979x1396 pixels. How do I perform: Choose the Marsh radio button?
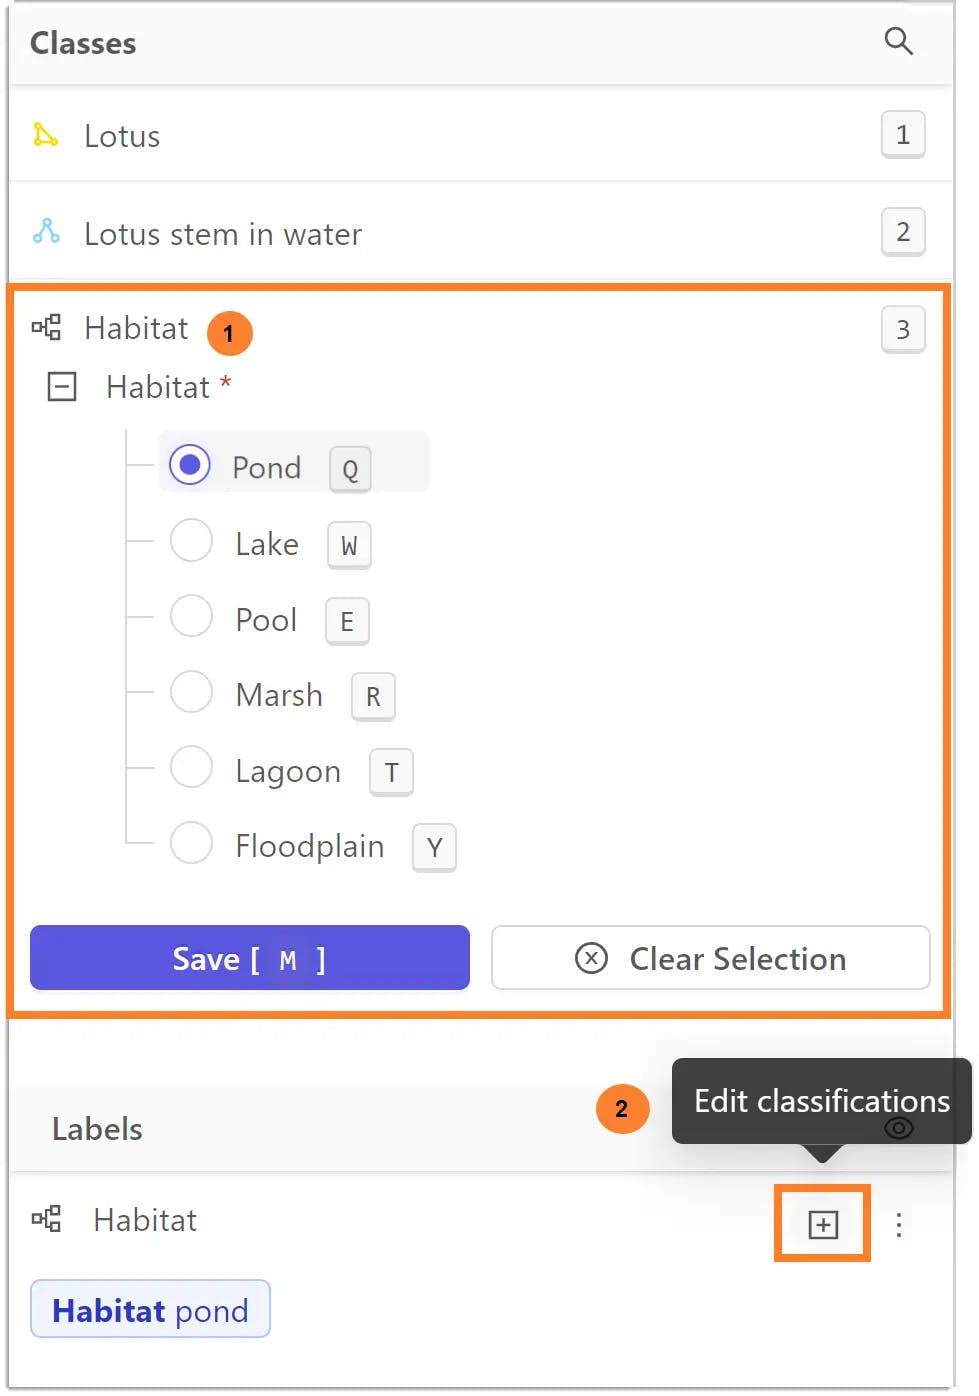point(191,692)
